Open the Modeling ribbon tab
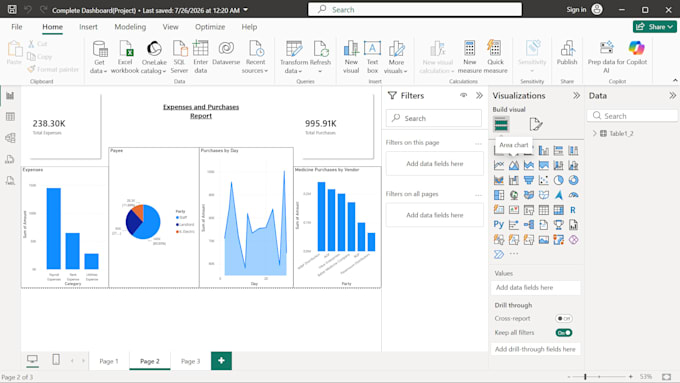This screenshot has height=383, width=680. click(x=130, y=27)
